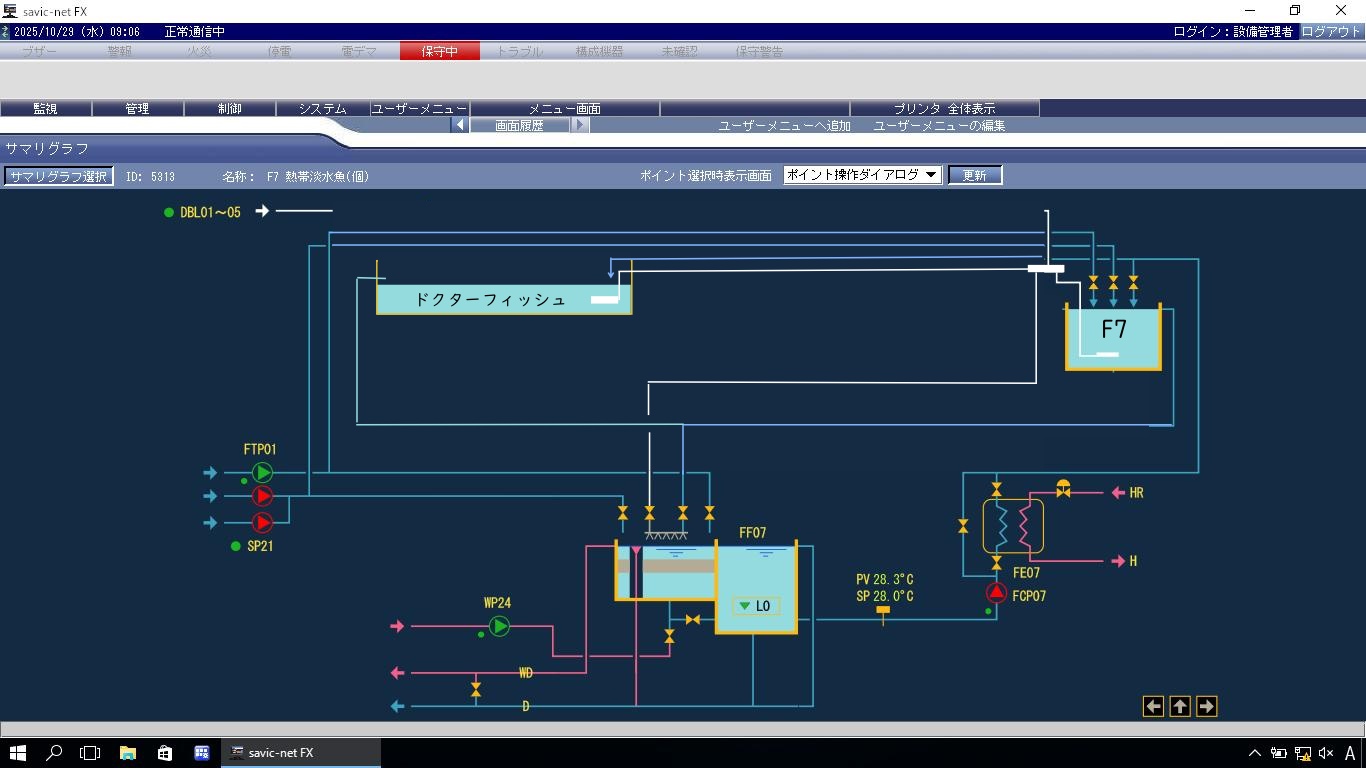Screen dimensions: 1366x768
Task: Click the green FTP01 pump icon
Action: click(x=262, y=472)
